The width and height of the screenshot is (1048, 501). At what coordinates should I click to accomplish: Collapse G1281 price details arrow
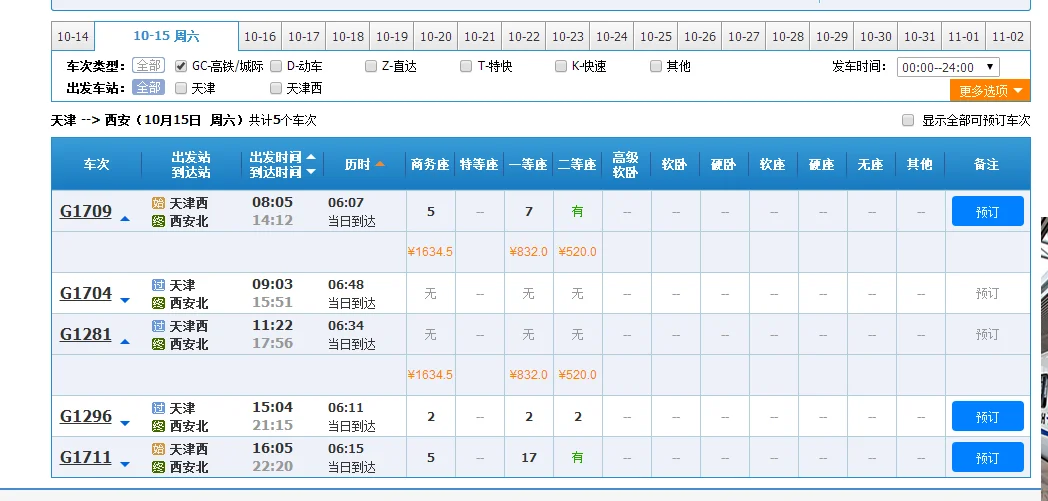coord(125,341)
